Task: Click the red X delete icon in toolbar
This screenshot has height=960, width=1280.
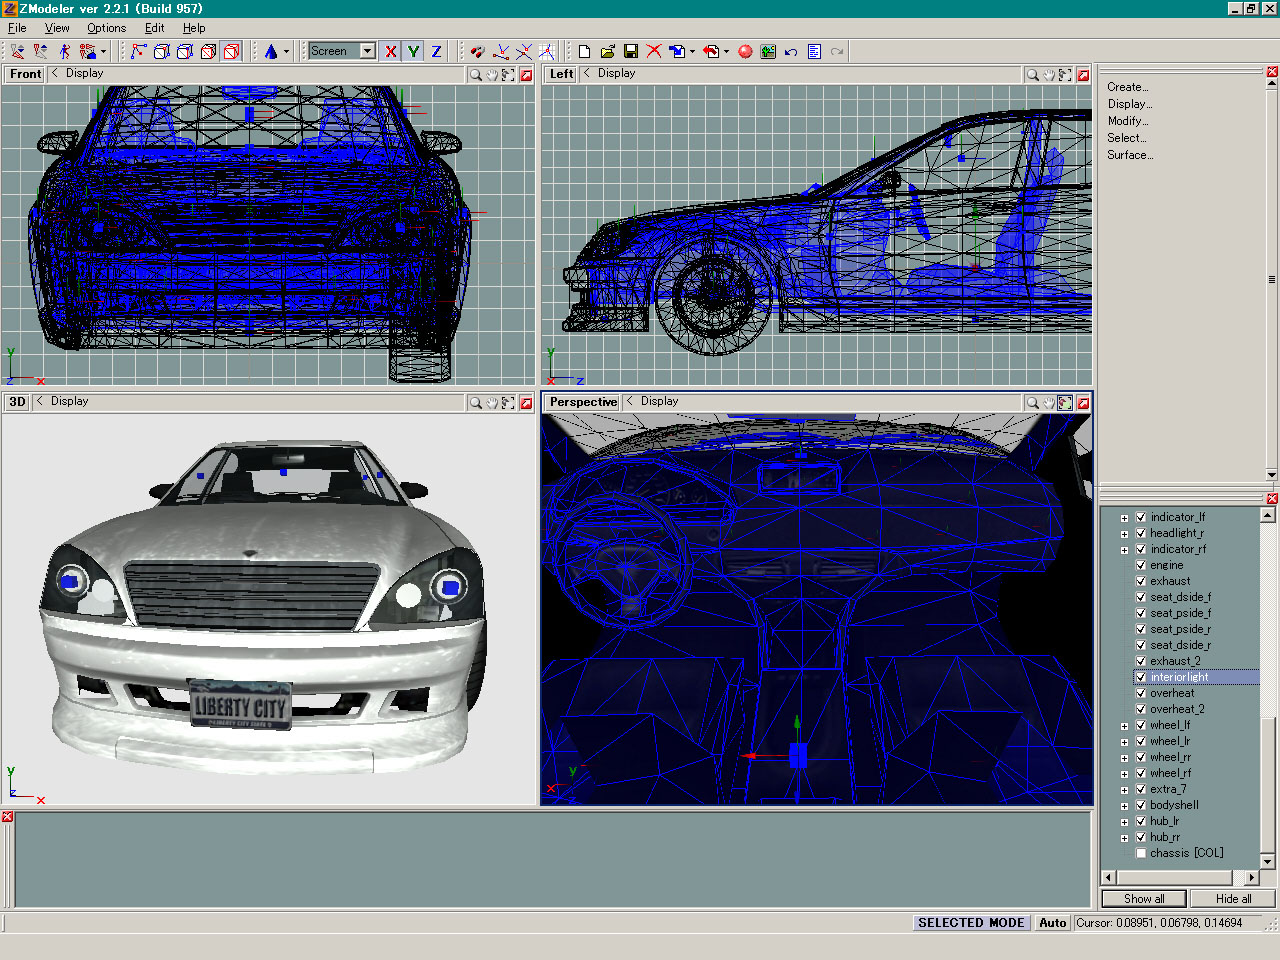Action: point(653,51)
